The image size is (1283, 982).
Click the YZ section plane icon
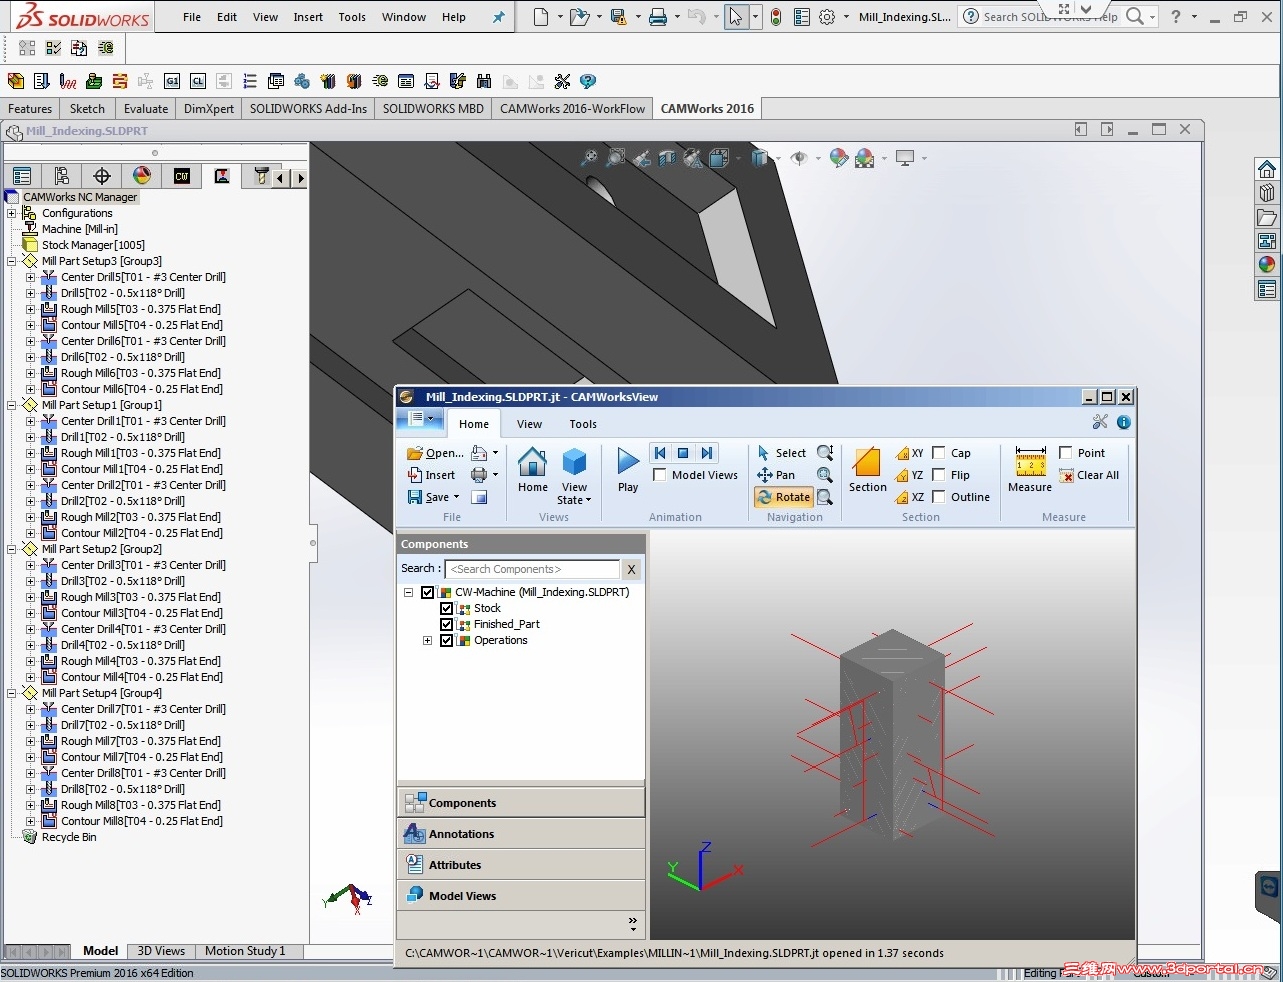(x=910, y=475)
